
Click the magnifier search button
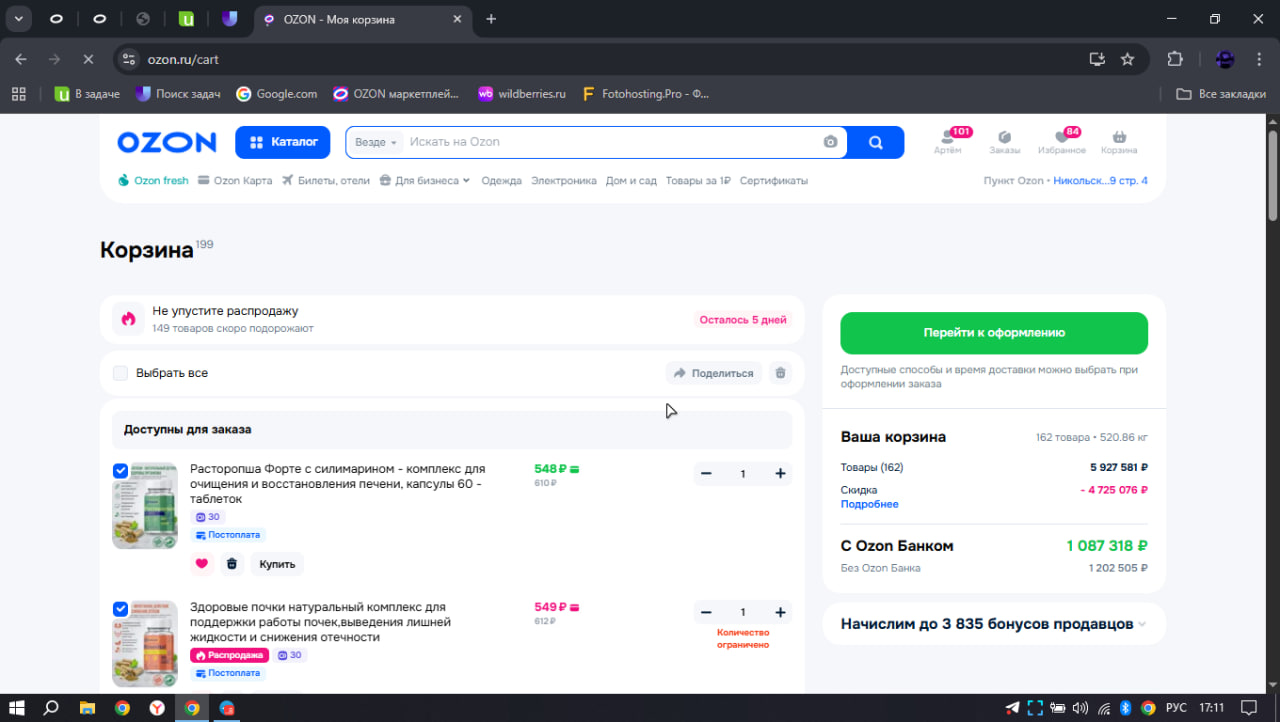tap(875, 142)
